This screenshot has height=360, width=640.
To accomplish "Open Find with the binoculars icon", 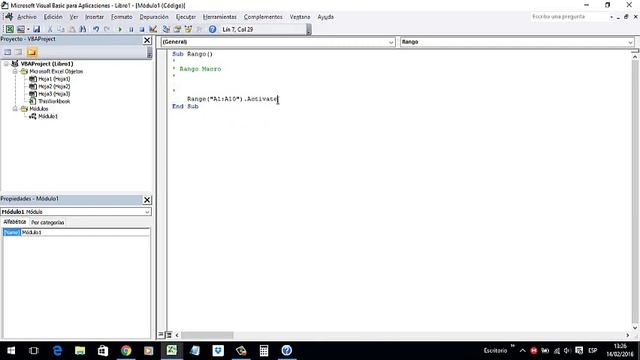I will tap(83, 29).
